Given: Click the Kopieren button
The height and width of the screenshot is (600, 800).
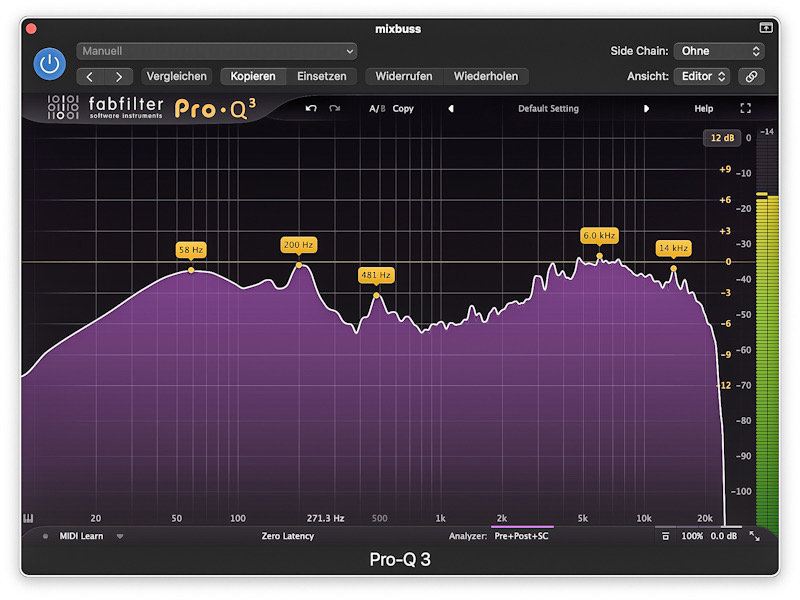Looking at the screenshot, I should click(253, 77).
